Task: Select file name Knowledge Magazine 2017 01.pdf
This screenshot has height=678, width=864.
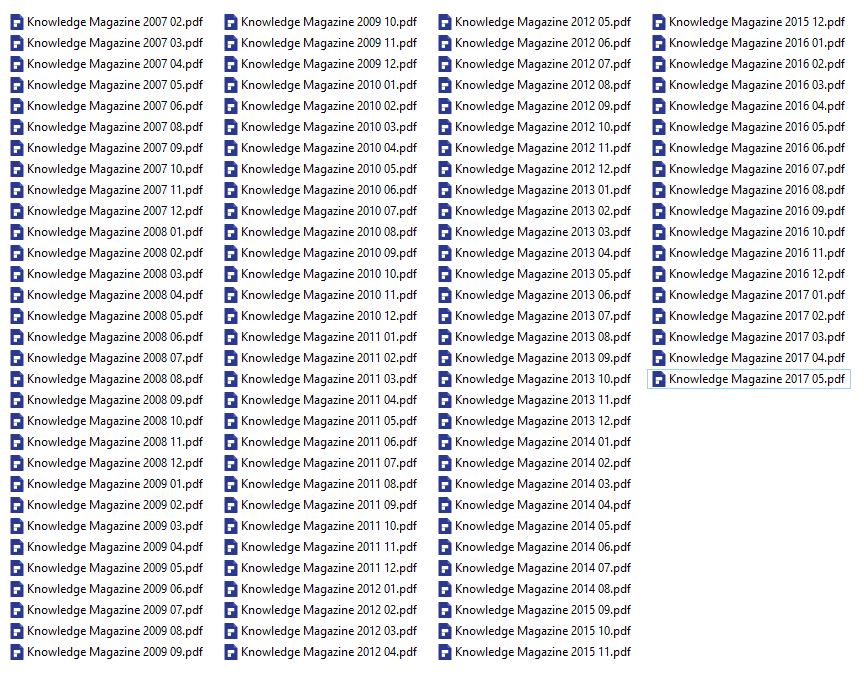Action: [x=756, y=295]
